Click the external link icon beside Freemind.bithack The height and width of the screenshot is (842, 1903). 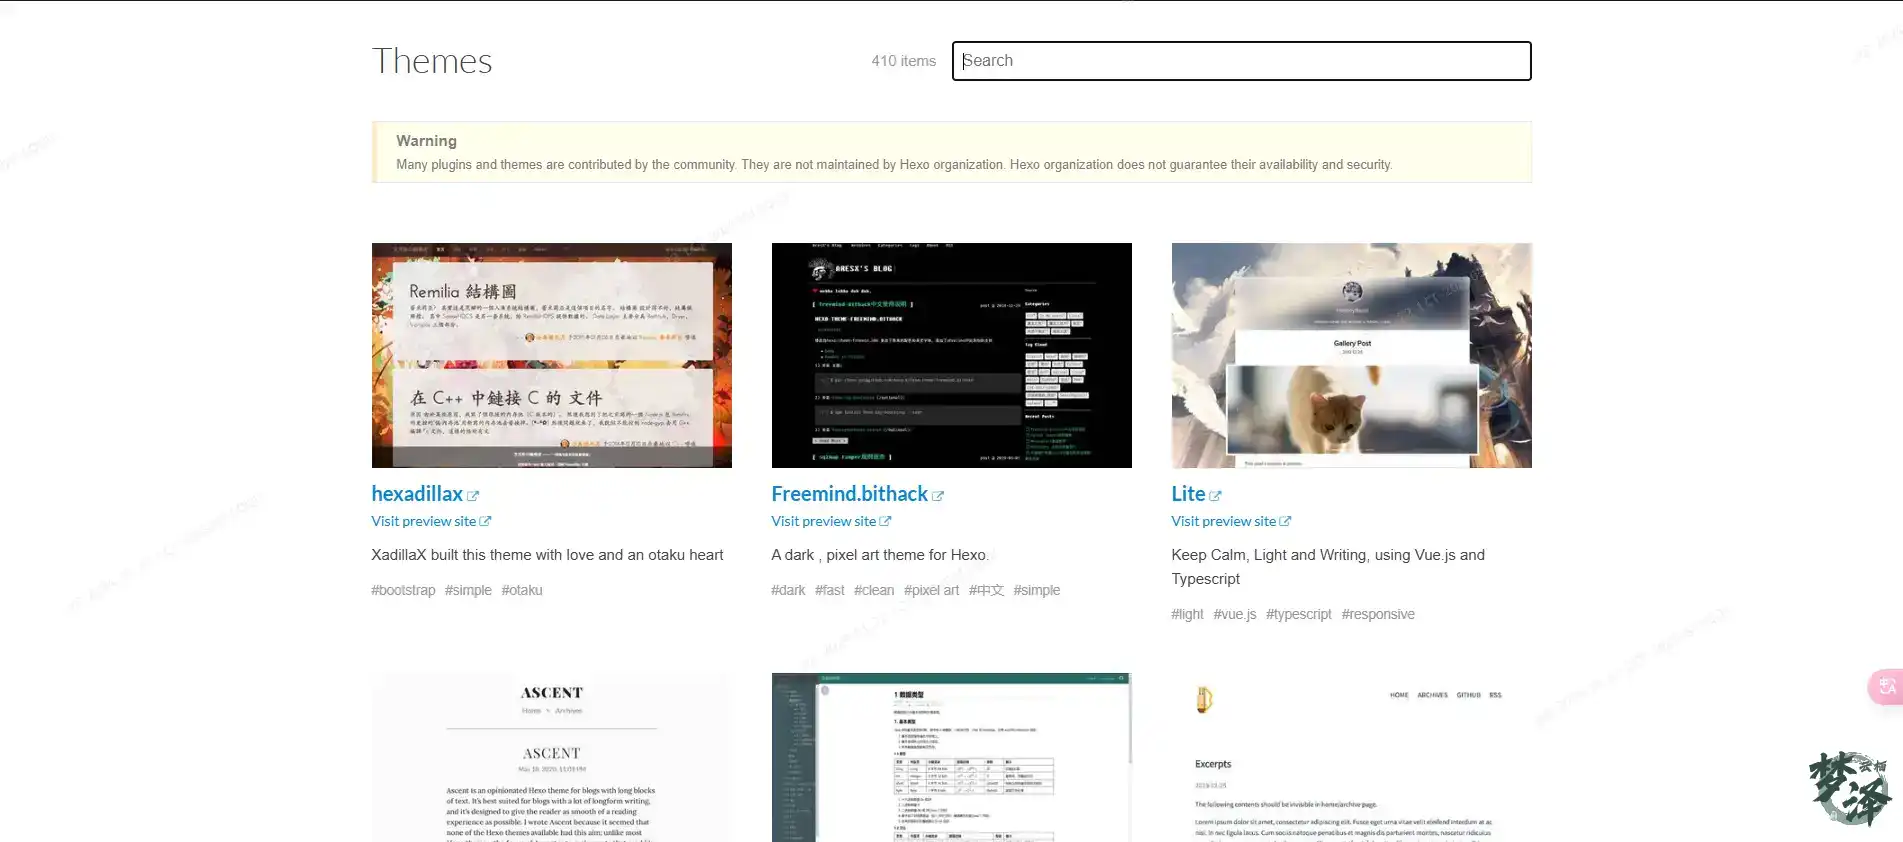click(938, 496)
